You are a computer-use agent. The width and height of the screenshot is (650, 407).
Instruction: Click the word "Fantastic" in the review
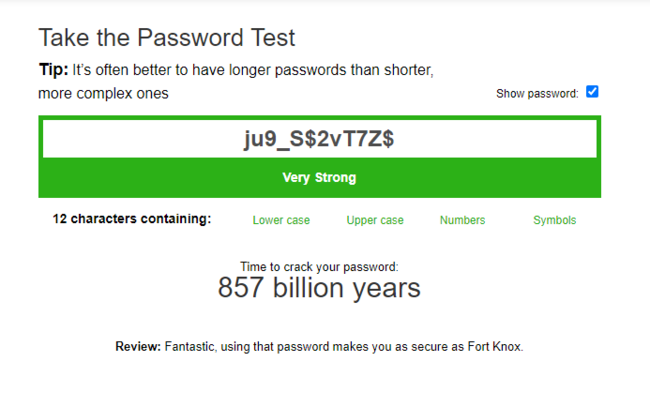(x=188, y=347)
